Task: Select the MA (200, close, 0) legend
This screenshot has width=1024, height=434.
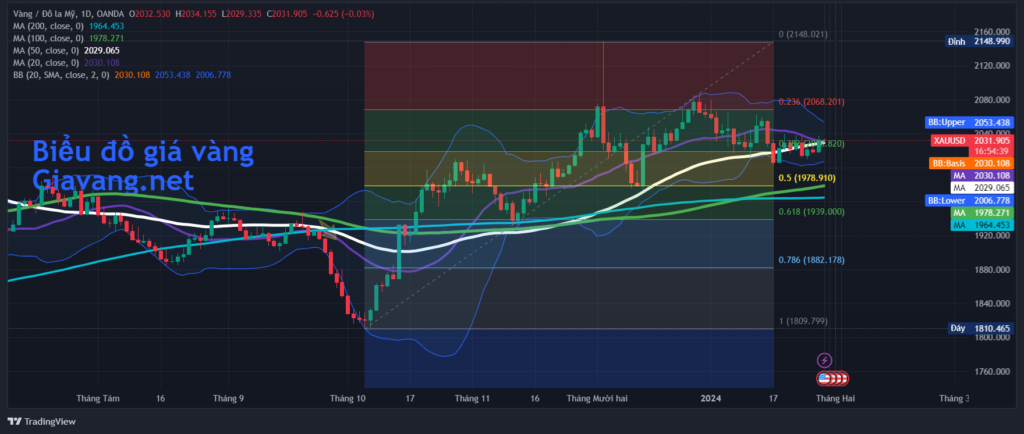Action: coord(45,26)
